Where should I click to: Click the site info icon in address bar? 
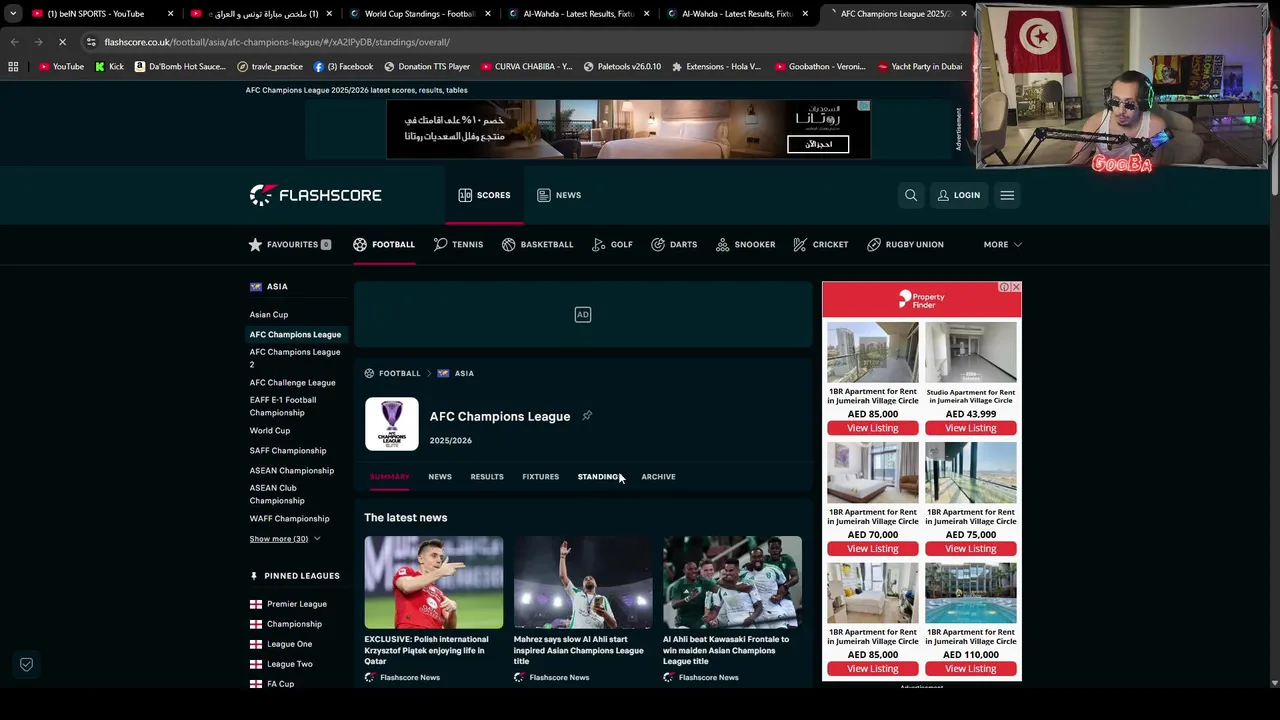coord(91,42)
